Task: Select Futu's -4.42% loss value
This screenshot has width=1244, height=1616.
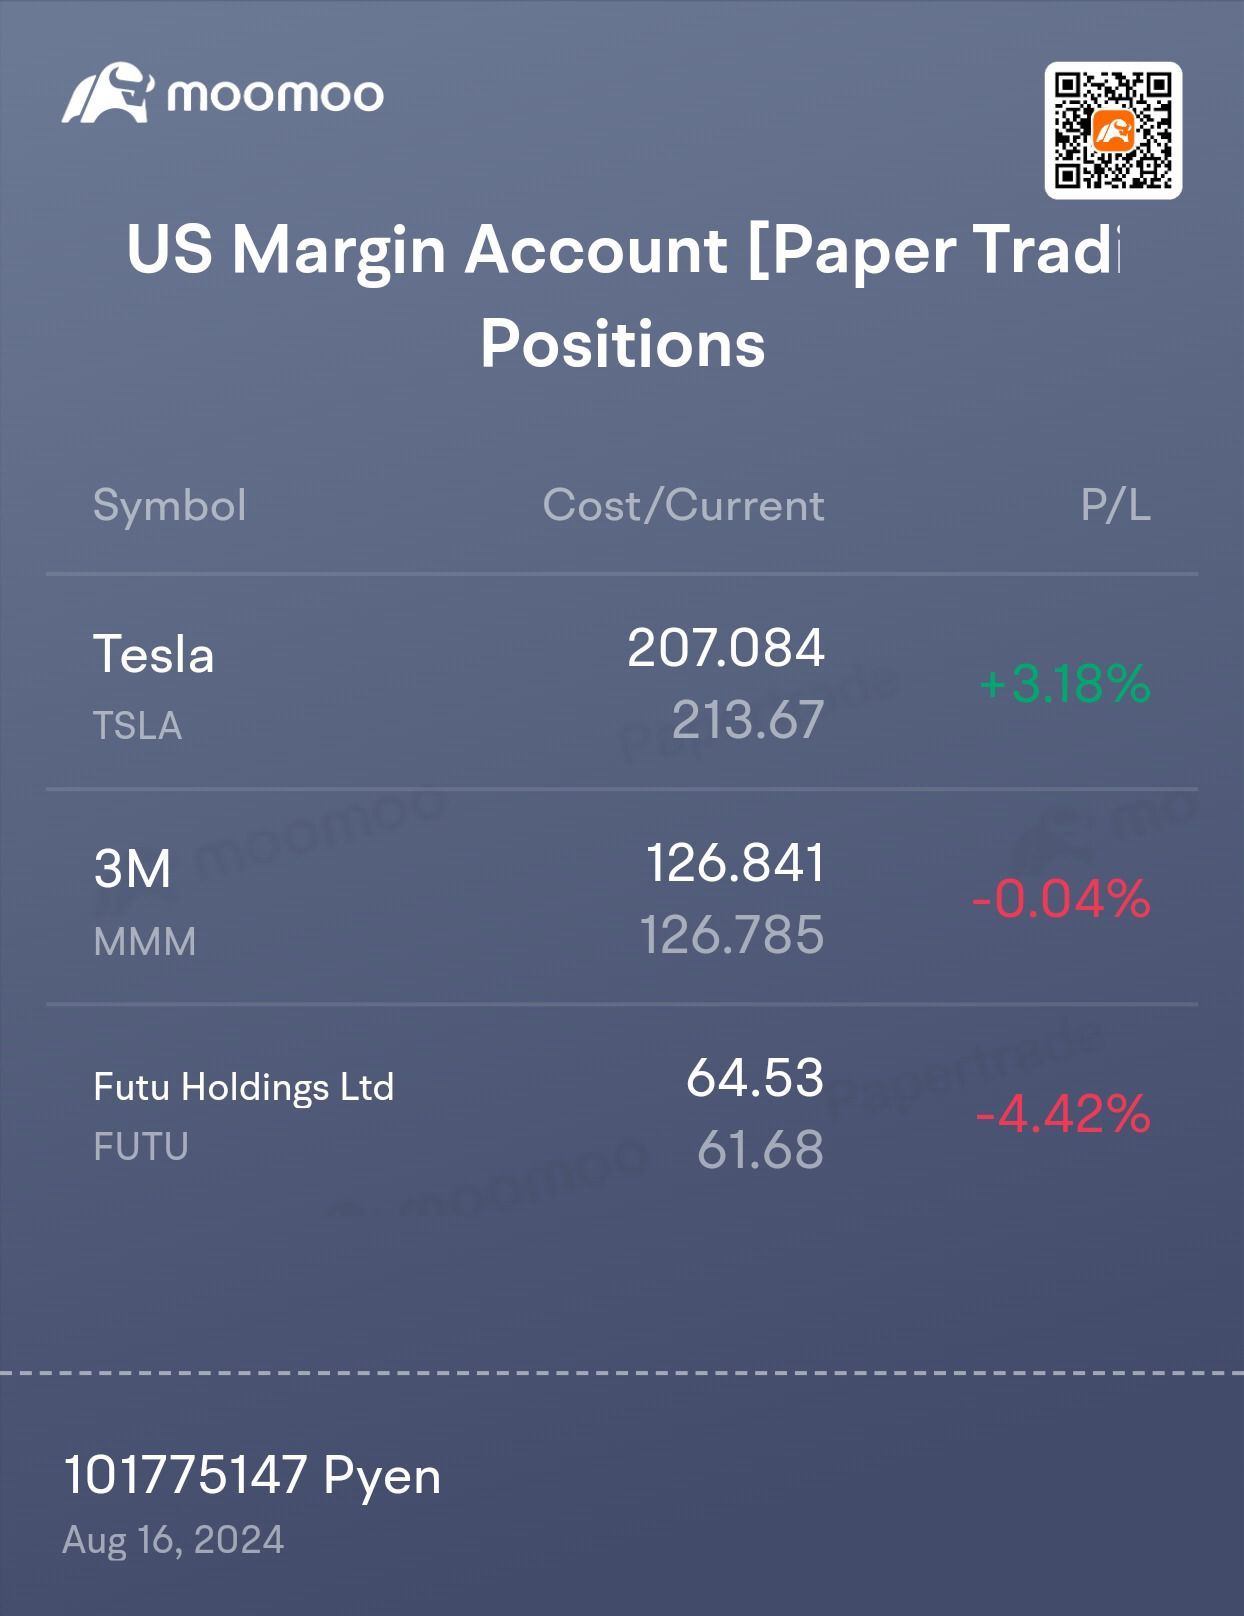Action: point(1063,1113)
